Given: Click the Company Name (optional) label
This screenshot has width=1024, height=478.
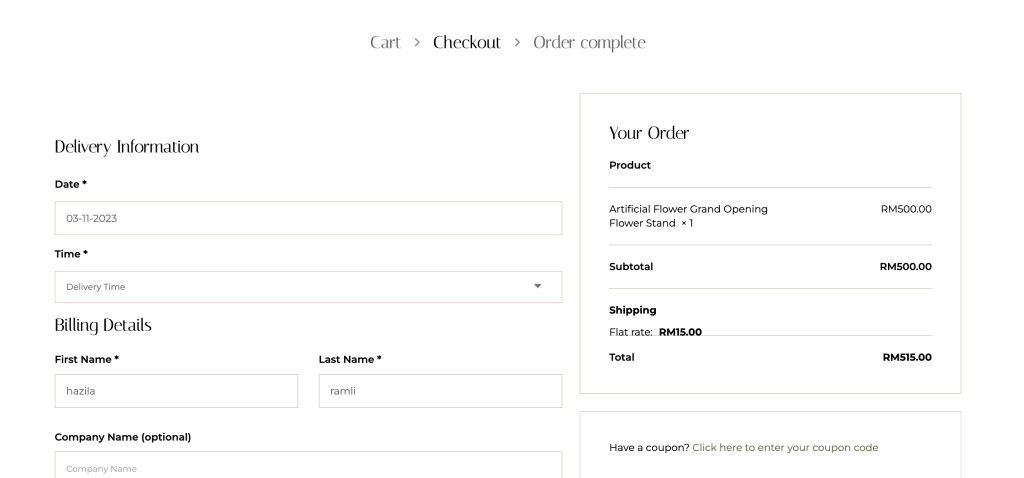Looking at the screenshot, I should point(122,436).
